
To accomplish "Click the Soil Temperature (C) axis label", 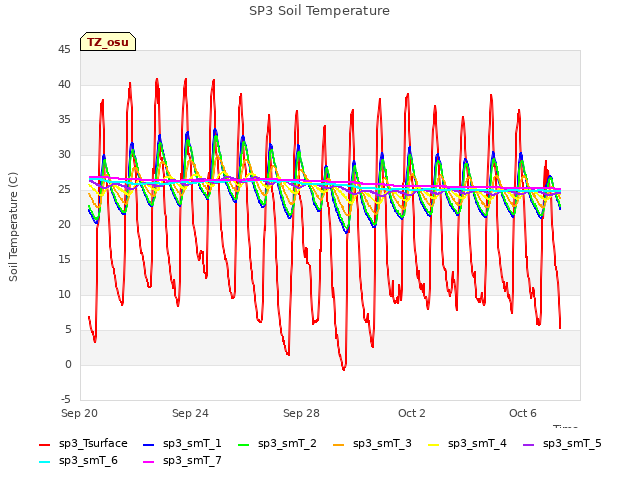I will point(13,227).
